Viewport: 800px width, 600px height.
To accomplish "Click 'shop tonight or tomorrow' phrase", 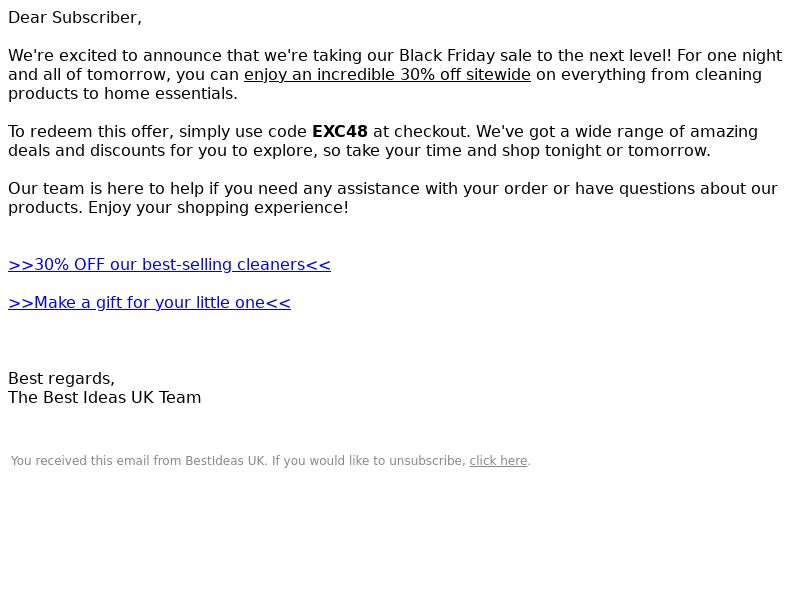I will (x=606, y=151).
